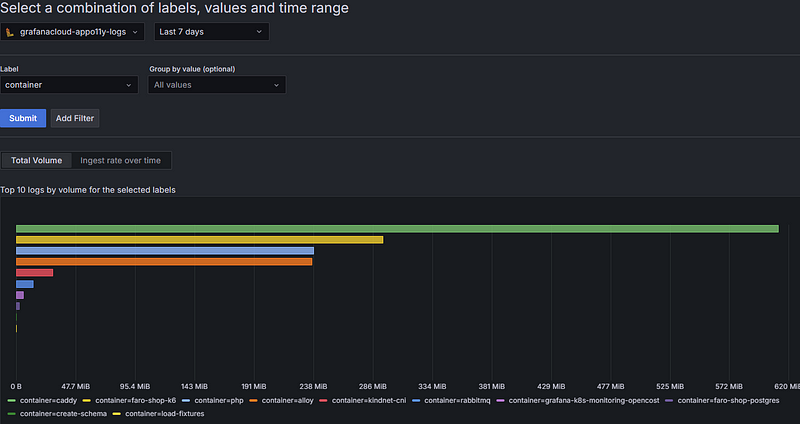This screenshot has height=424, width=800.
Task: Click the longest green bar in chart
Action: click(396, 229)
